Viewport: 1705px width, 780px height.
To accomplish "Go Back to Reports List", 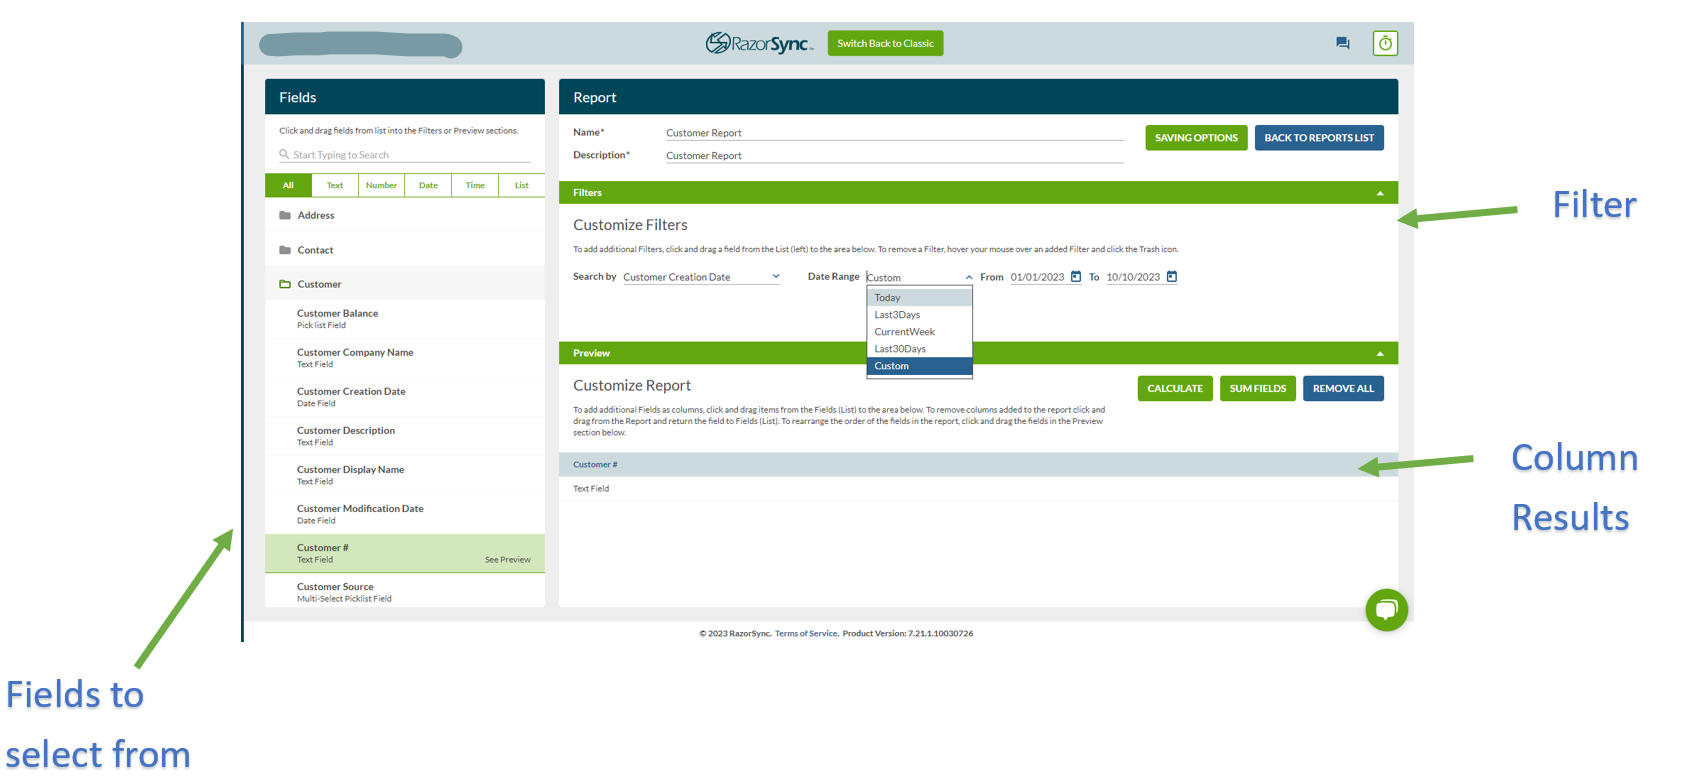I will (1319, 138).
